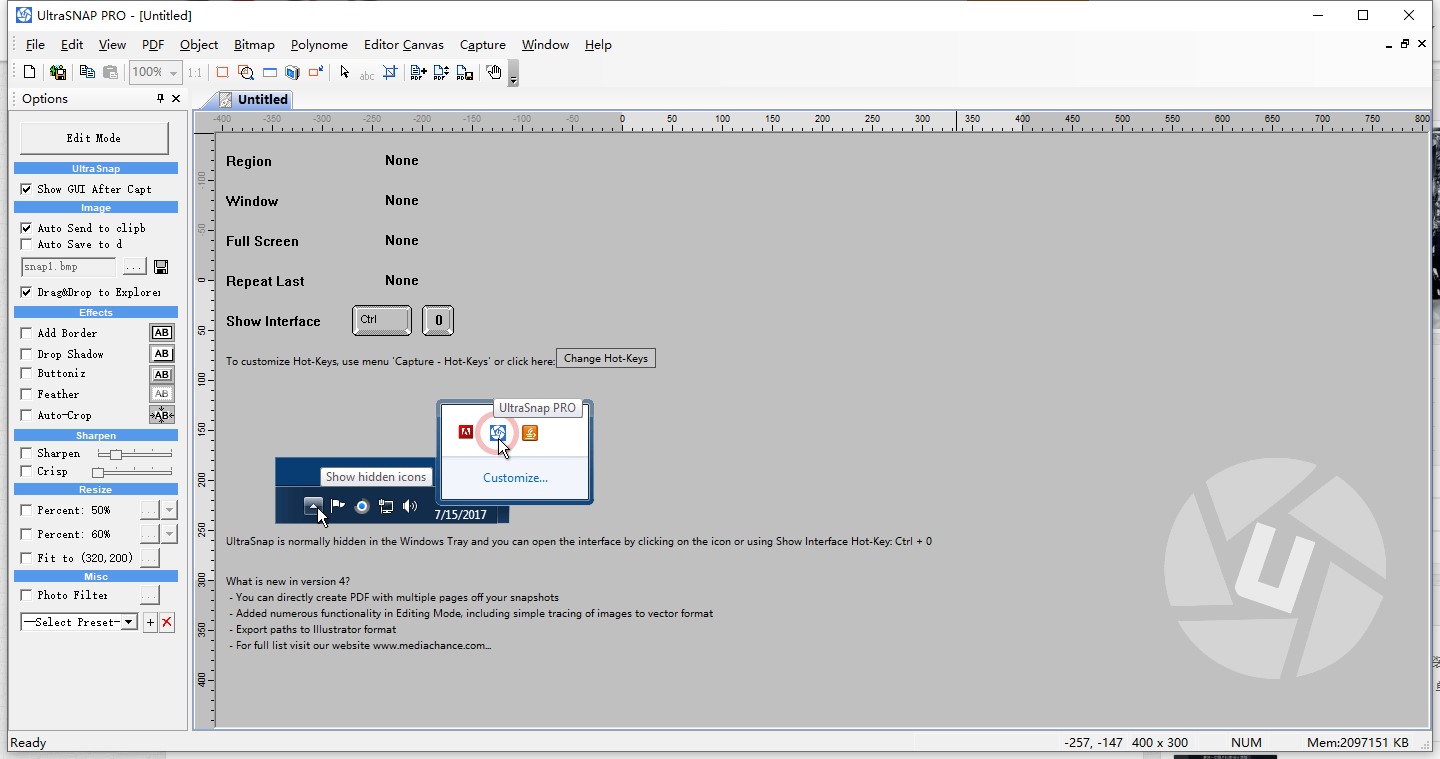Open Add Border settings AB icon
1440x759 pixels.
point(161,333)
